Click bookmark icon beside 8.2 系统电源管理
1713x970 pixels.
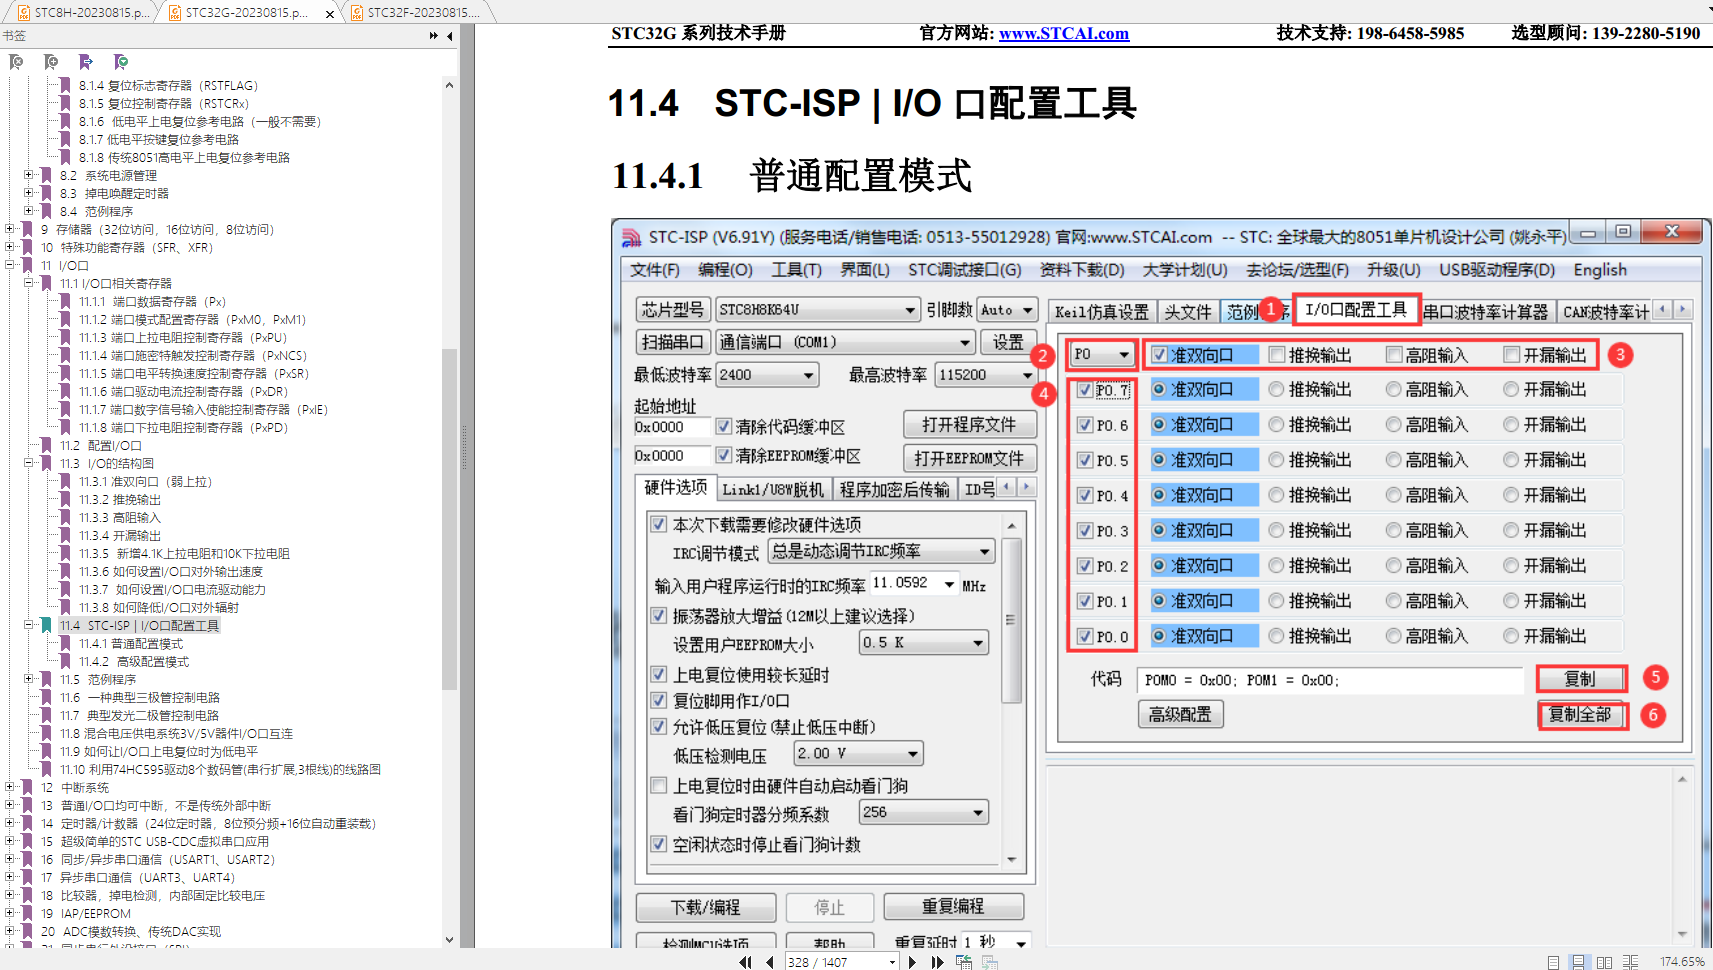tap(46, 176)
